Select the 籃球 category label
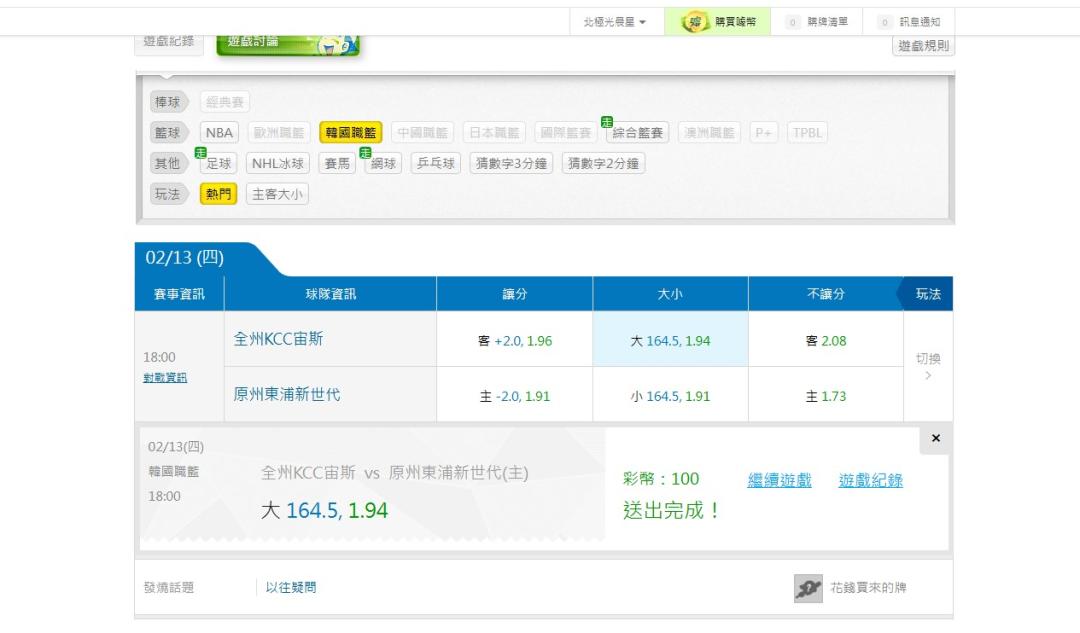Image resolution: width=1080 pixels, height=633 pixels. (167, 132)
